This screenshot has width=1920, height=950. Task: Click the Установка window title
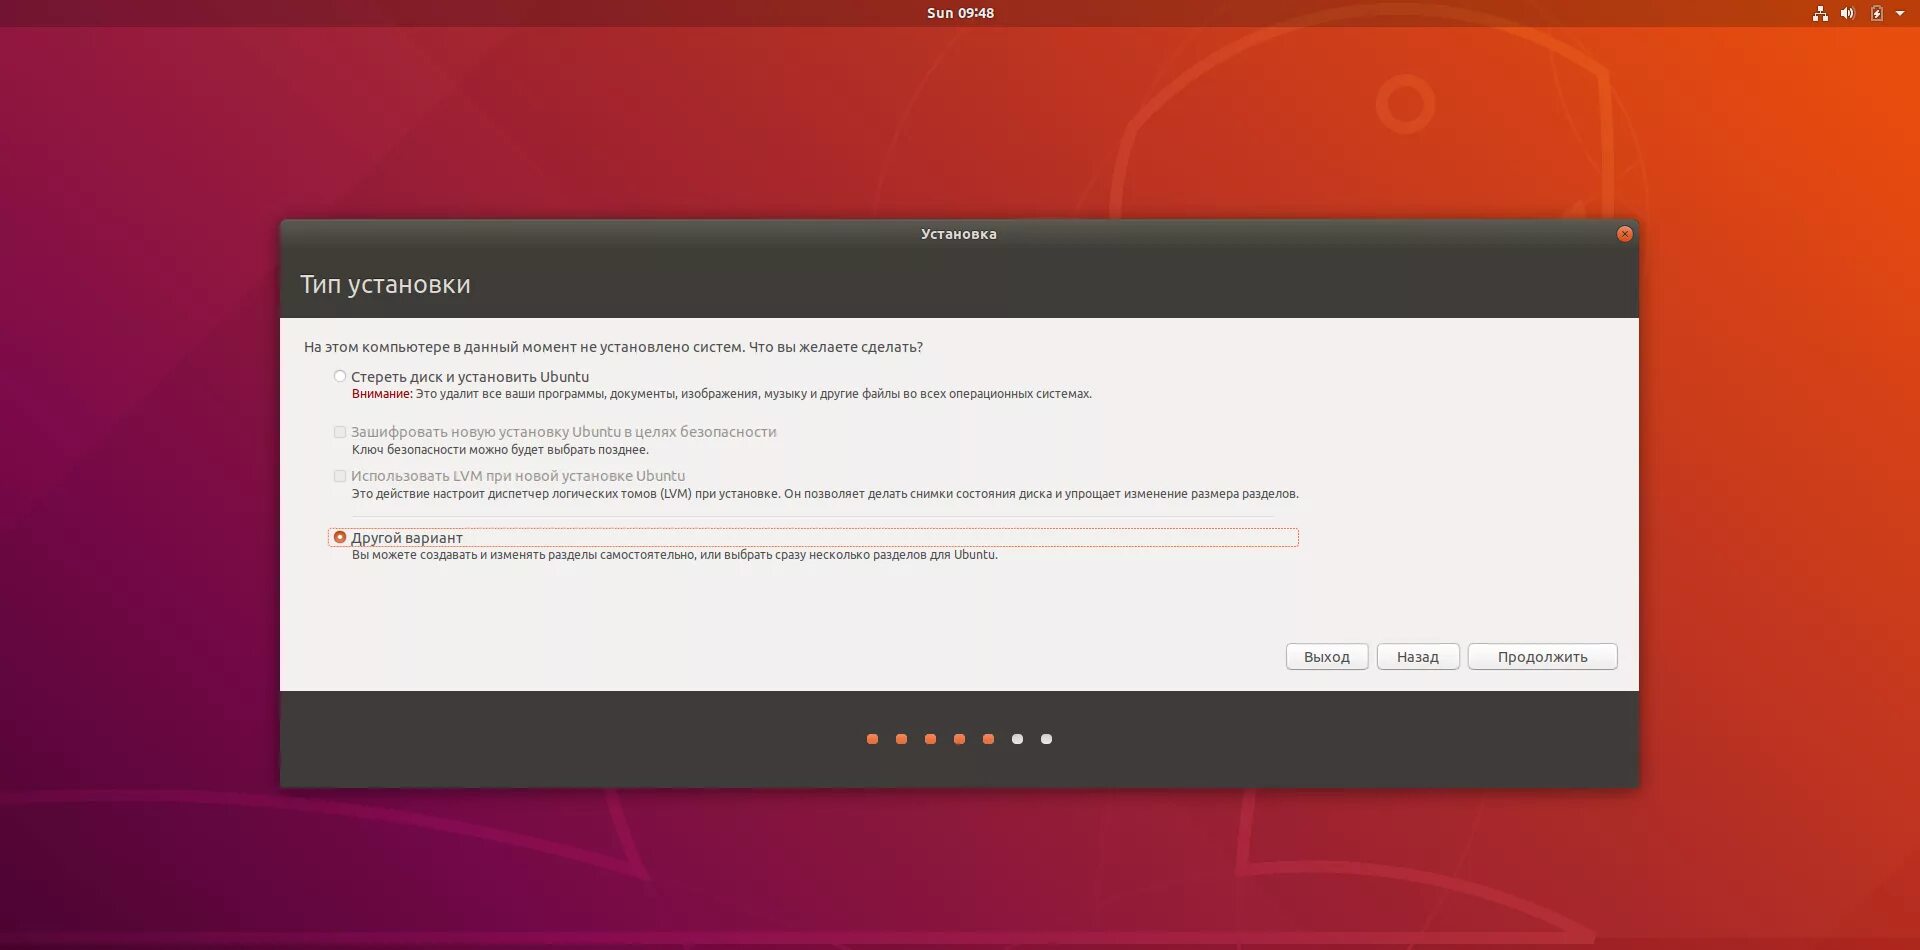959,234
